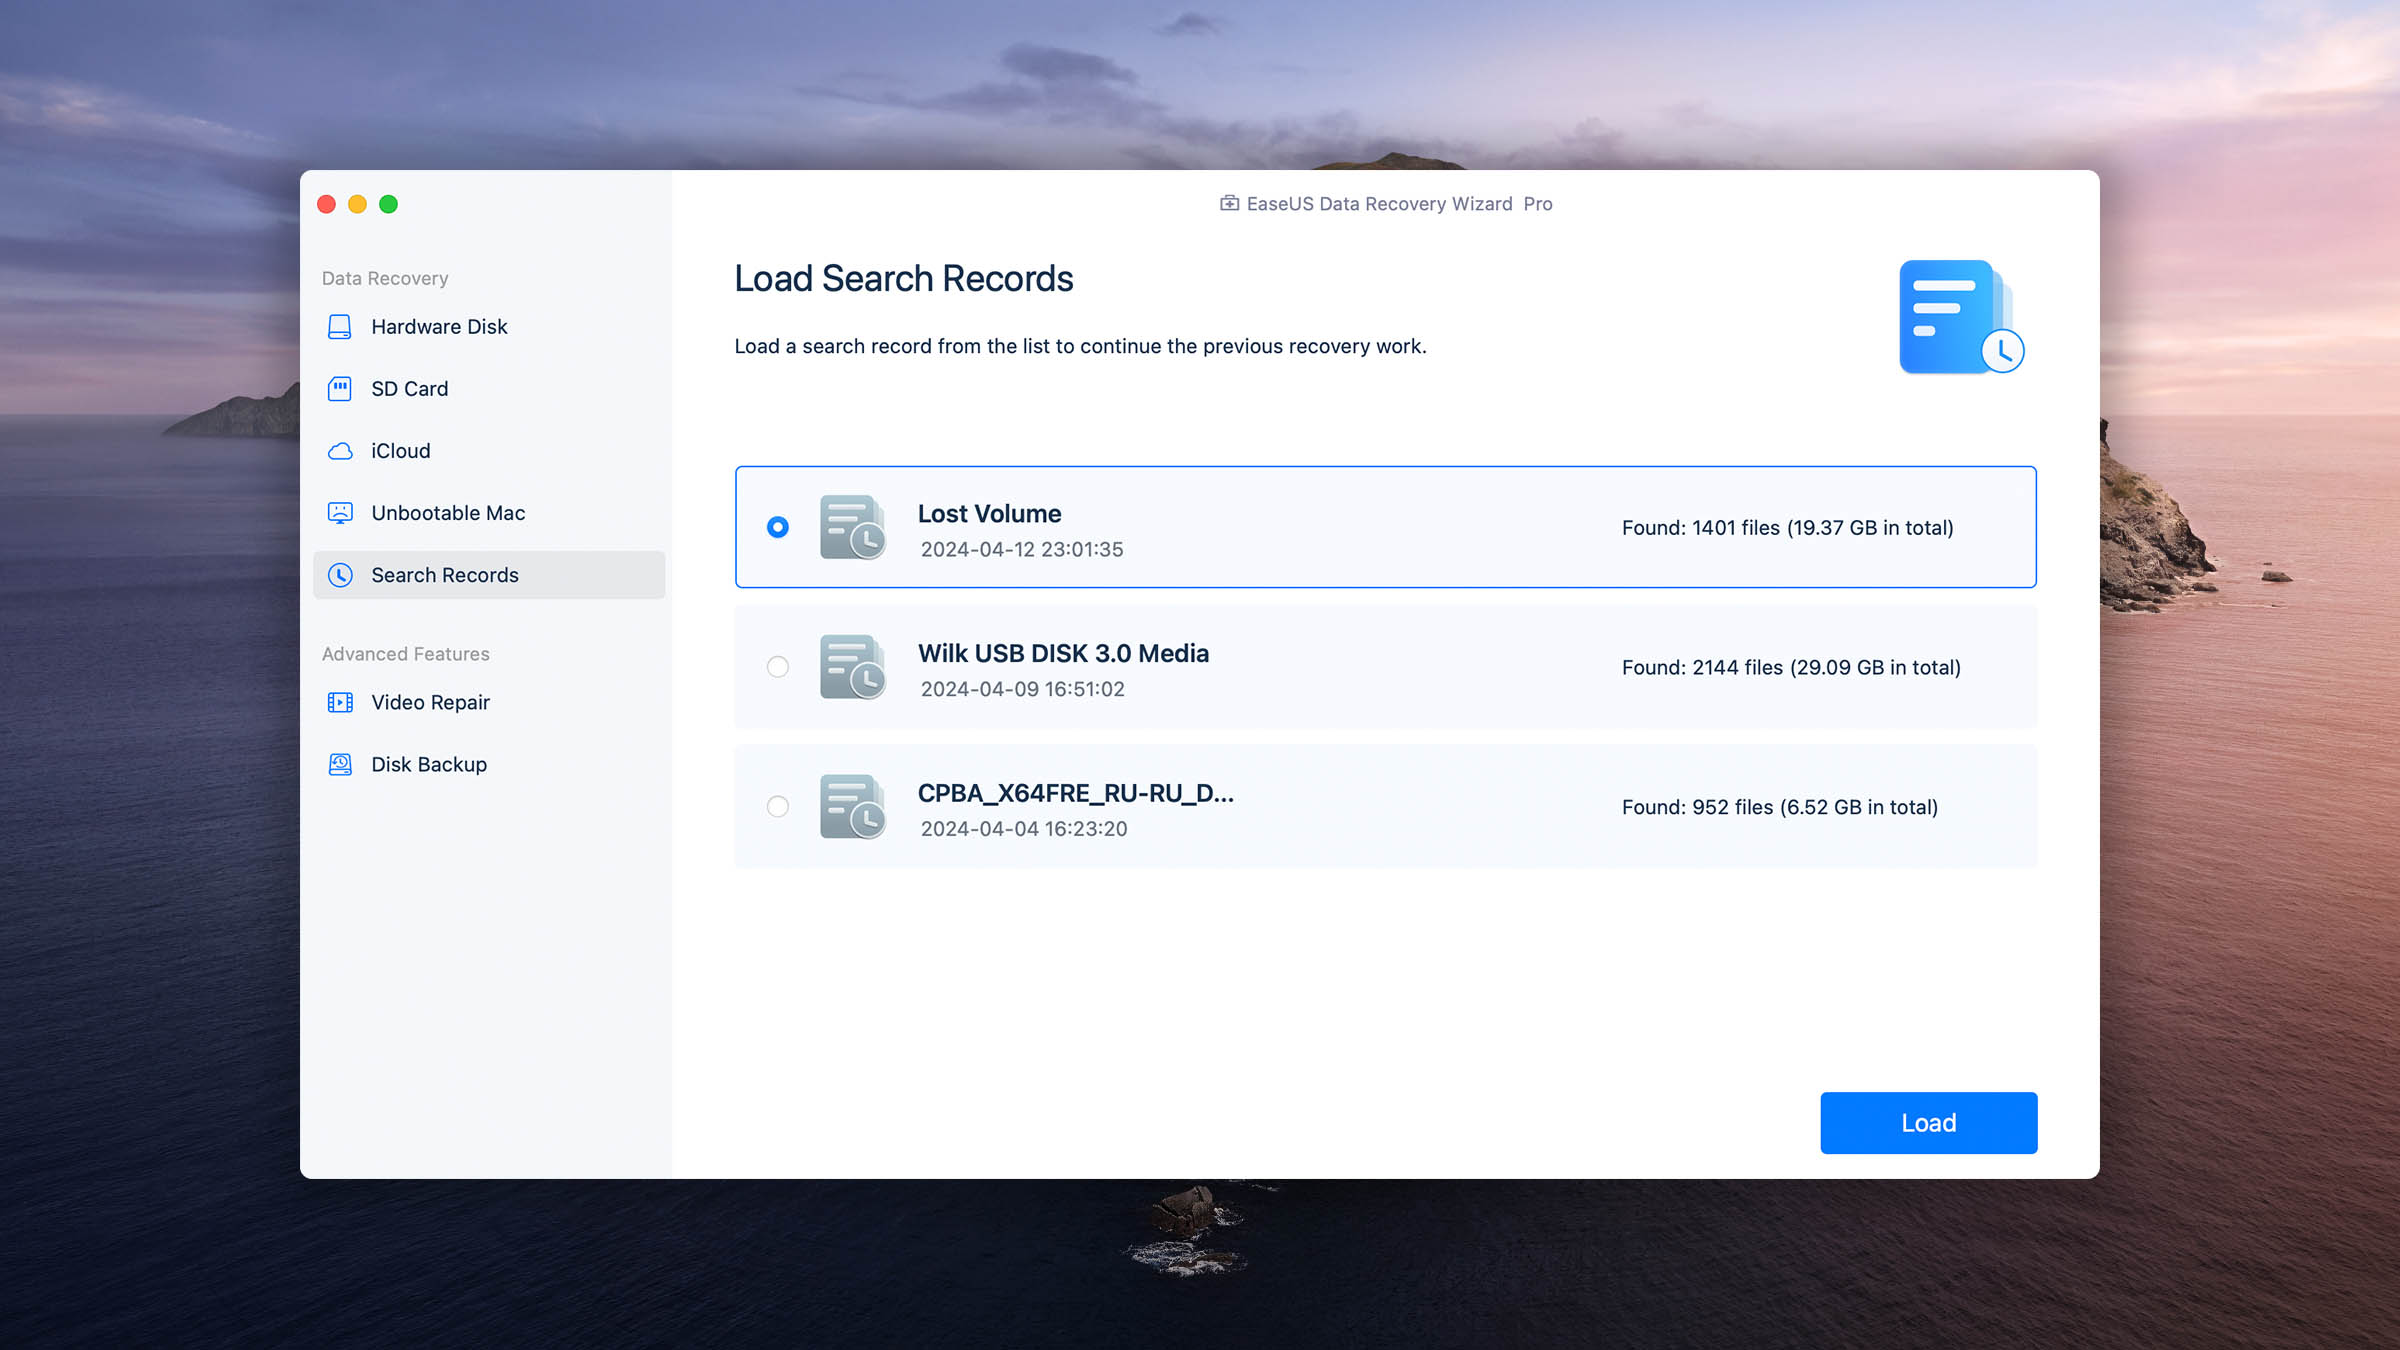The image size is (2400, 1350).
Task: Click the SD Card icon
Action: pos(340,389)
